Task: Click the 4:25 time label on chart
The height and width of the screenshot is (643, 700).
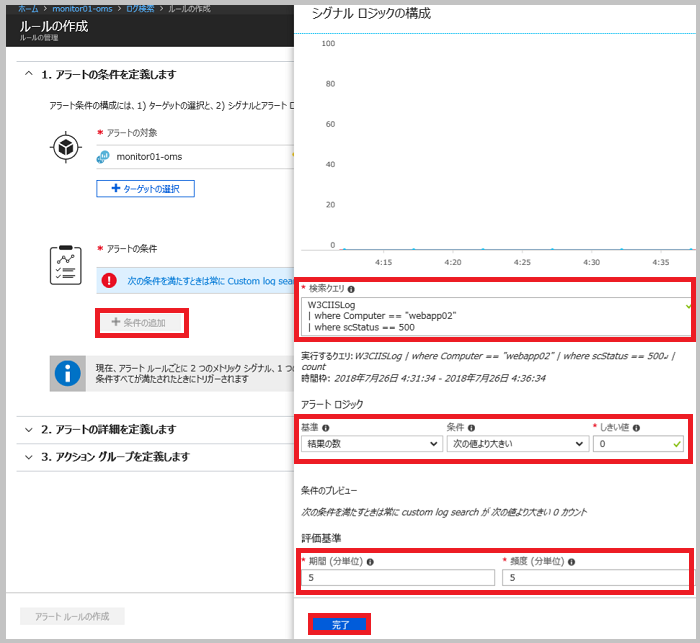Action: pyautogui.click(x=522, y=262)
